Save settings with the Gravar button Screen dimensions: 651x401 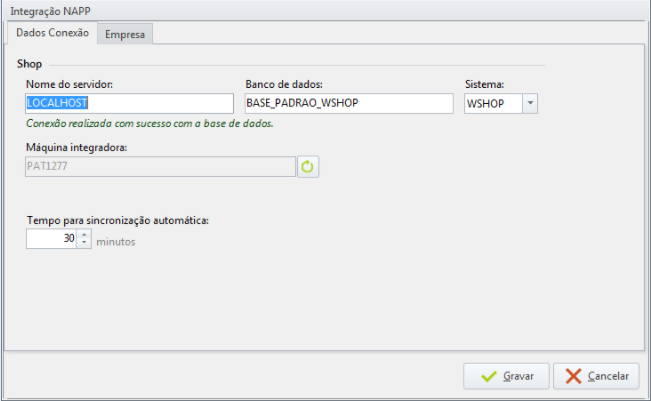tap(507, 377)
